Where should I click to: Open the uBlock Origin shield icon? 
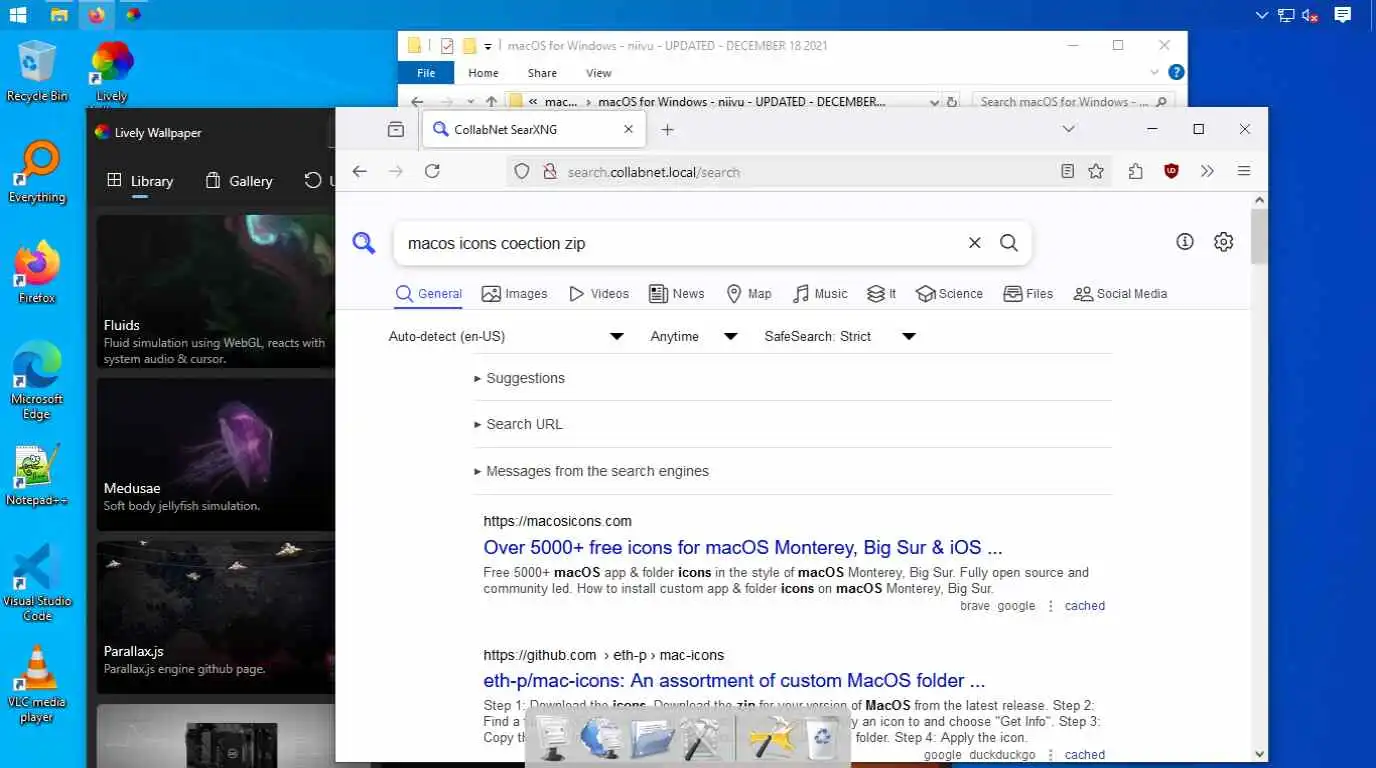click(1171, 172)
